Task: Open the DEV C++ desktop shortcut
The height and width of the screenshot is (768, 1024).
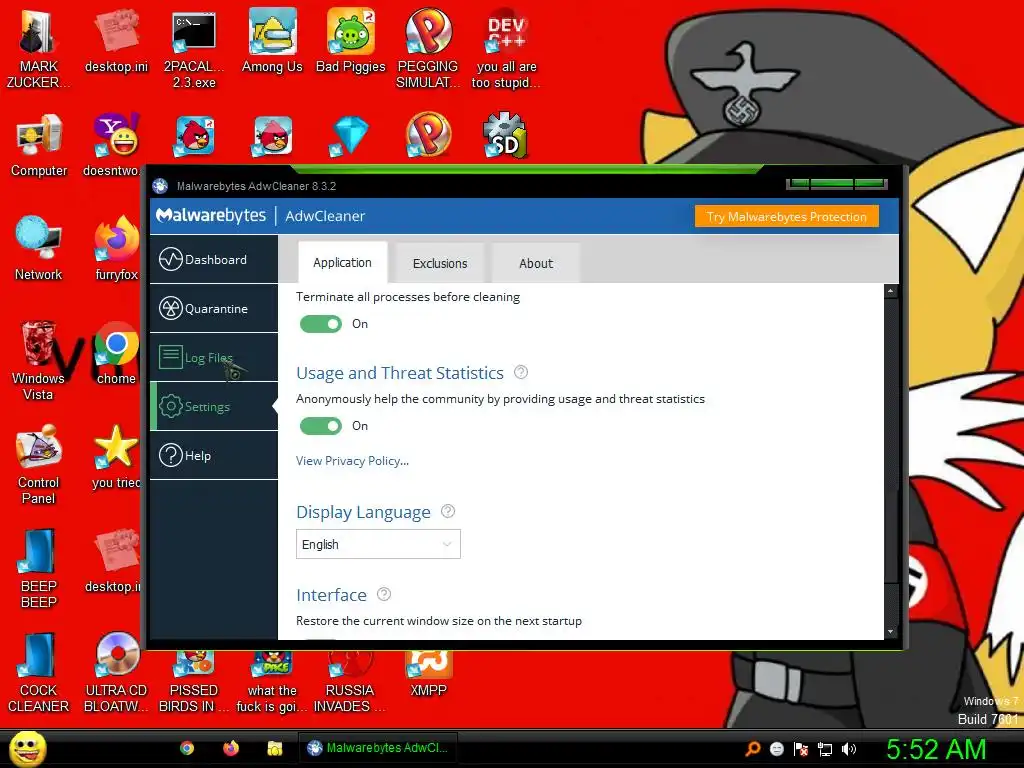Action: coord(506,49)
